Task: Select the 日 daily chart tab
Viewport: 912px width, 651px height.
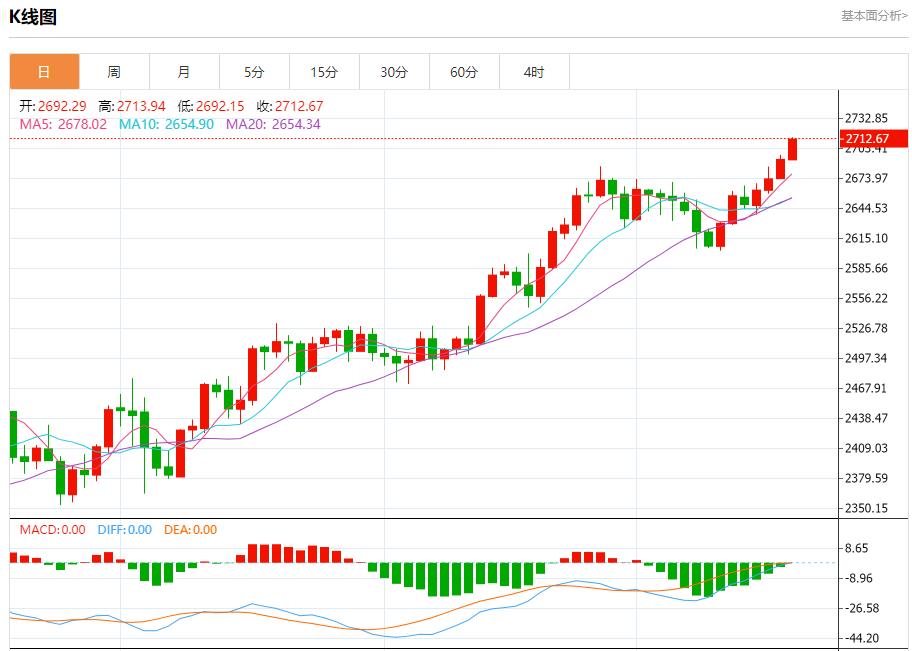Action: (44, 72)
